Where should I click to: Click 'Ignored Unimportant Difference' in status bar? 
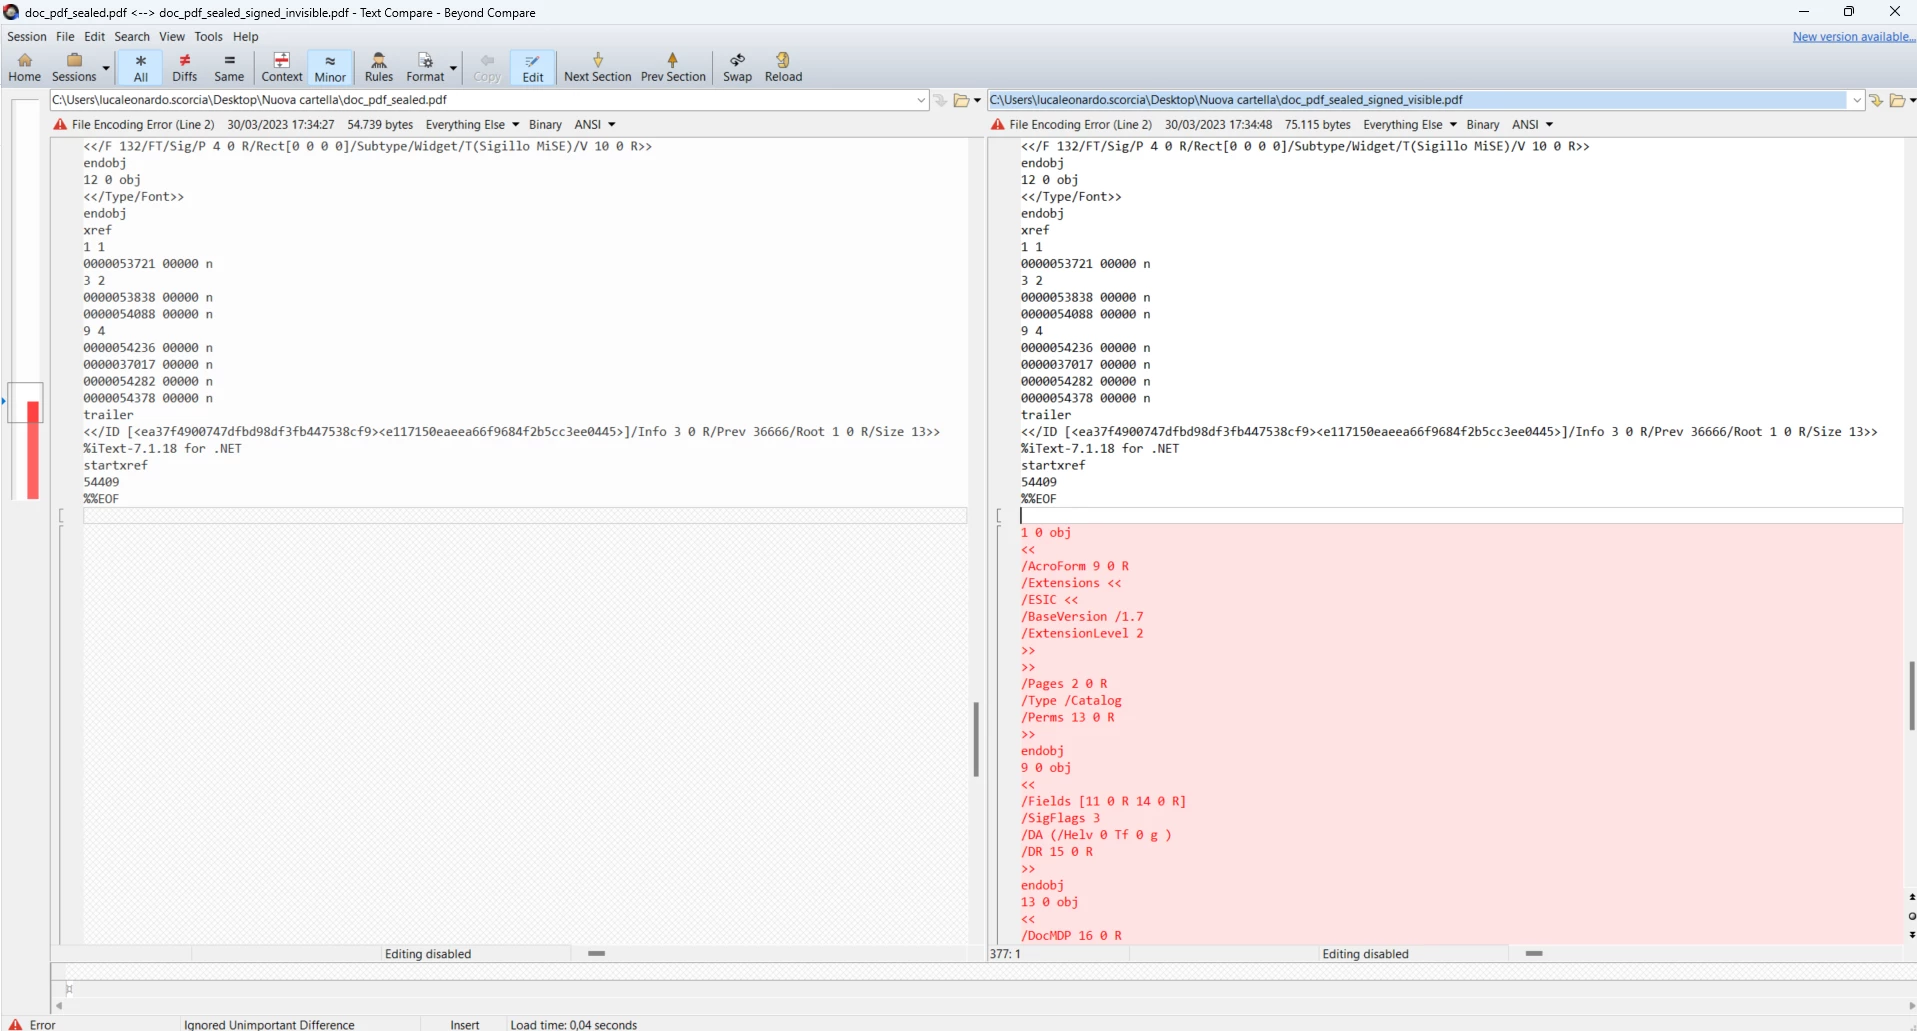(269, 1024)
